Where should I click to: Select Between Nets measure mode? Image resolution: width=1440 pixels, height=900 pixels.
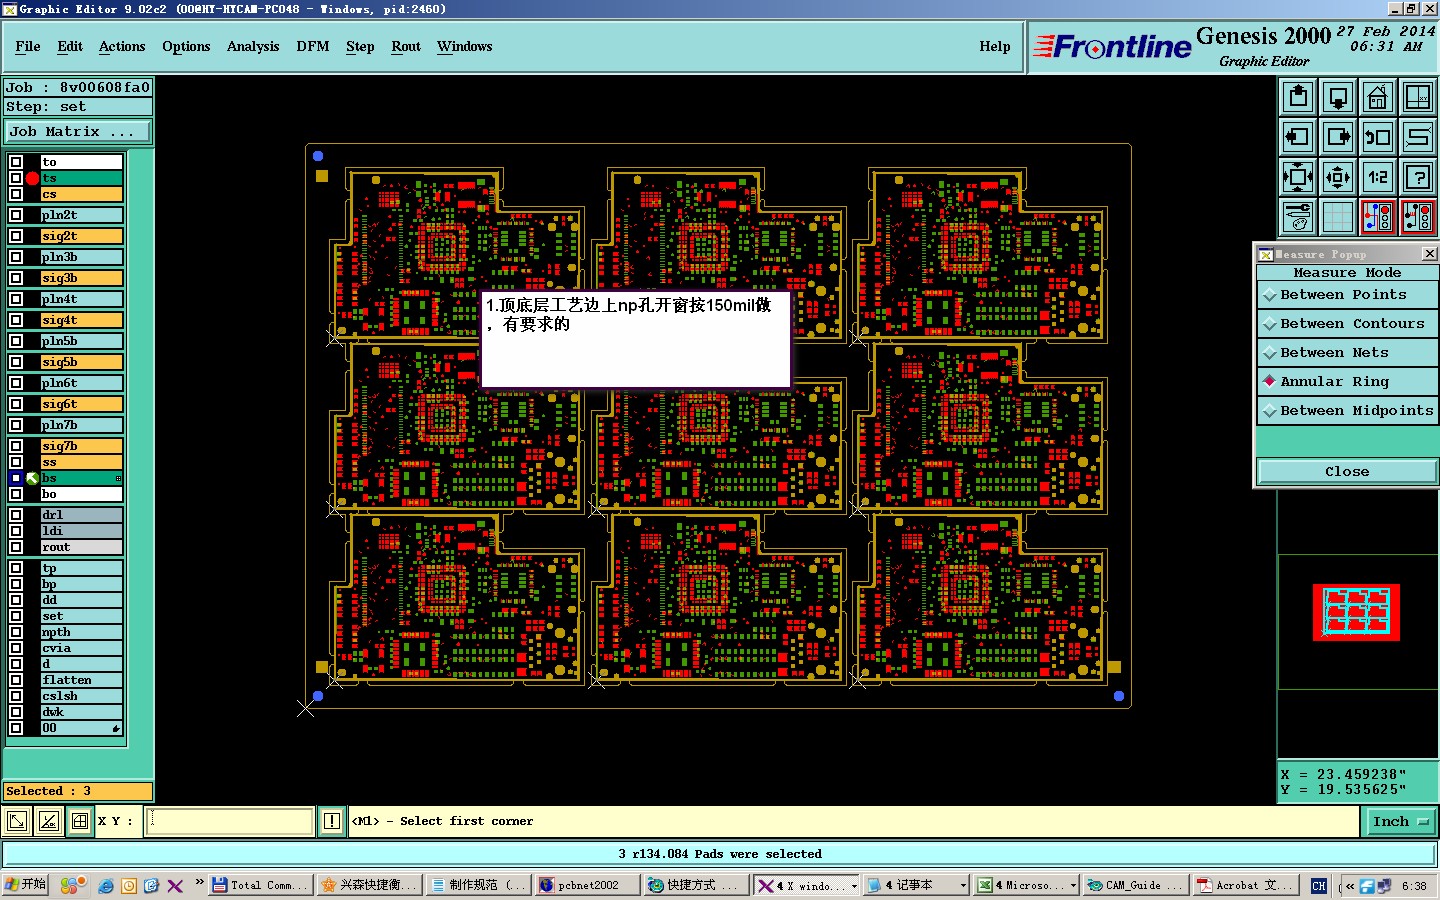click(1347, 353)
